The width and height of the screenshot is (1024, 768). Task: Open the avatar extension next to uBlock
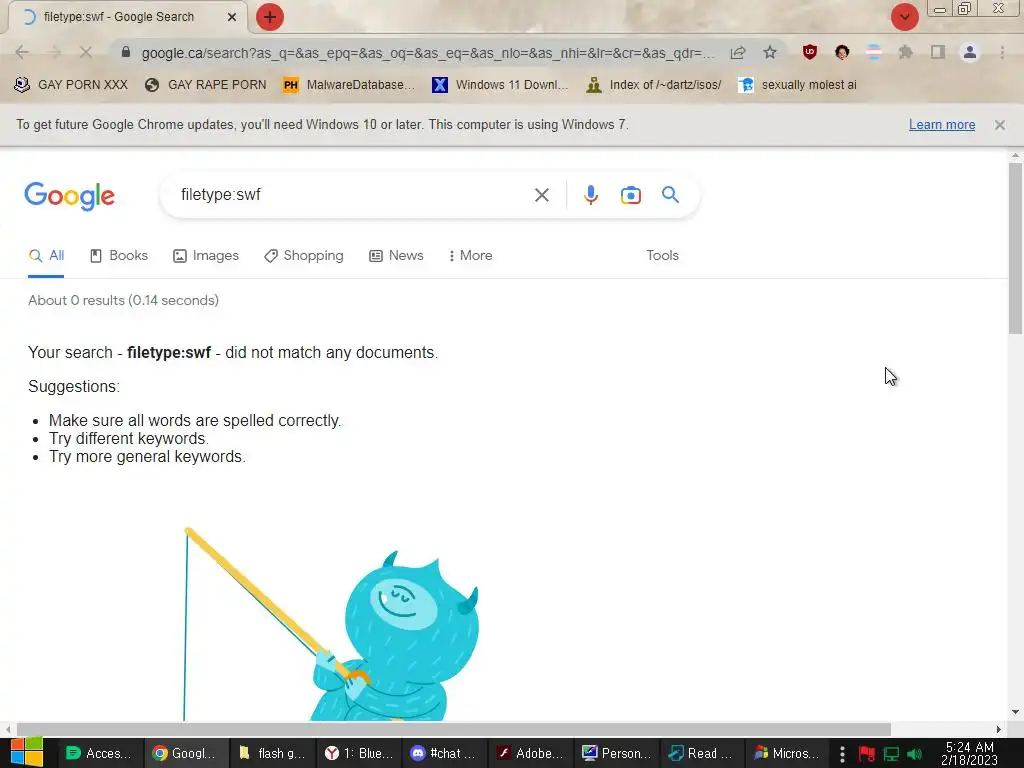click(842, 52)
